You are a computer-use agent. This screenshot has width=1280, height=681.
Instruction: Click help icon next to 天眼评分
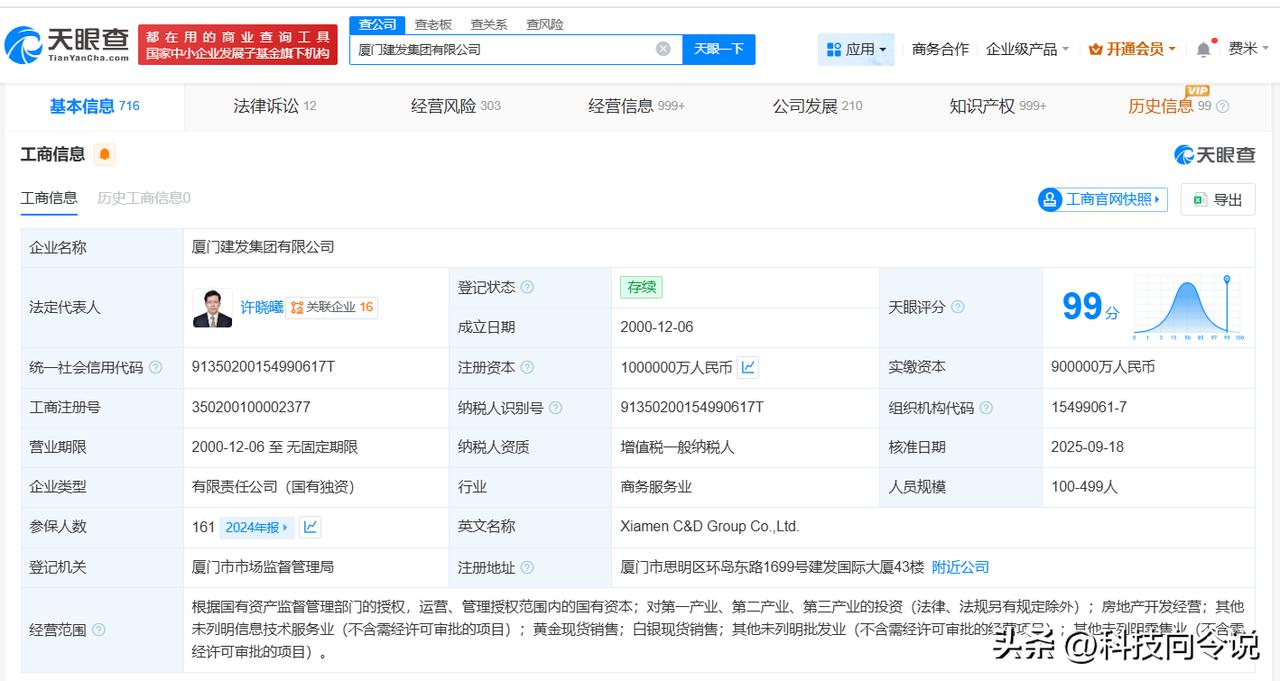(958, 307)
